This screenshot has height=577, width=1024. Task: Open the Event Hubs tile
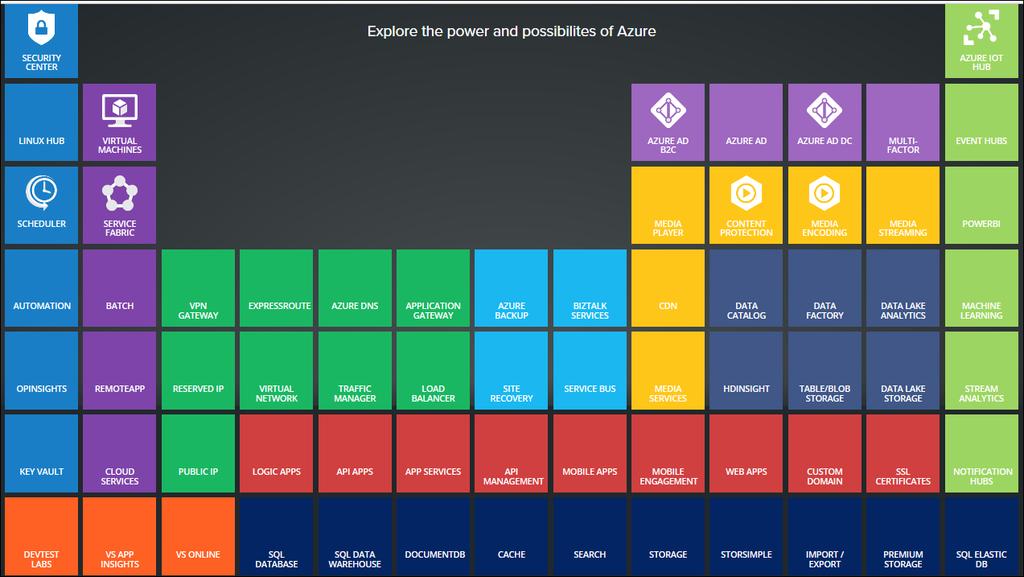[982, 122]
